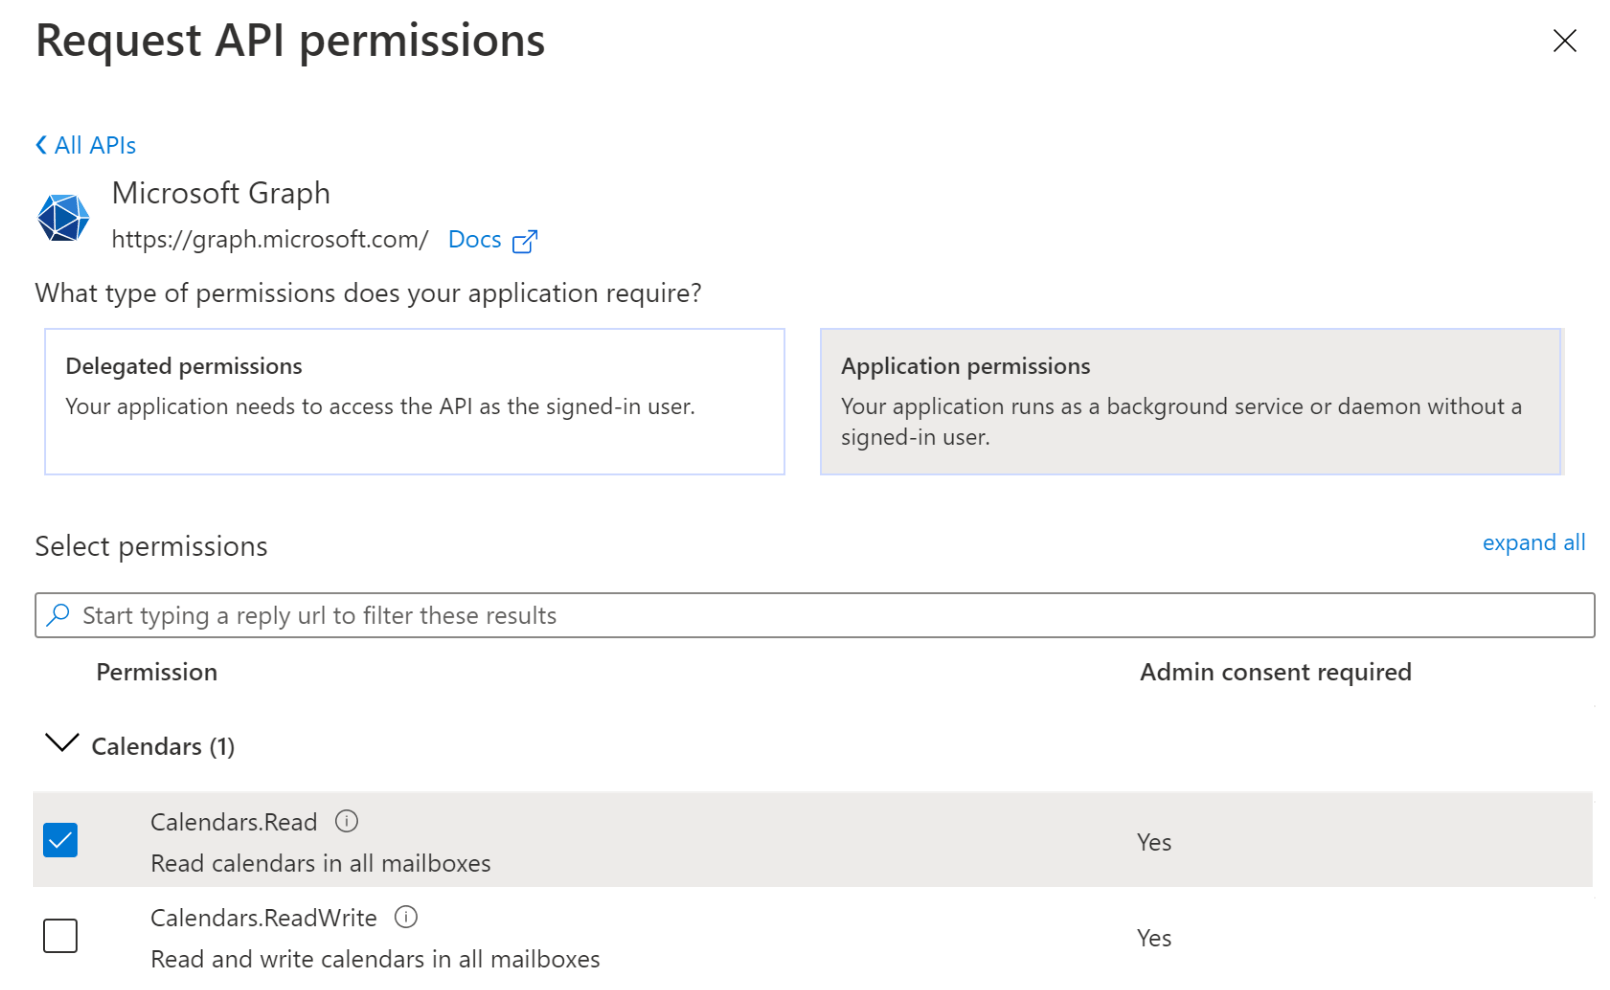
Task: Click the Admin consent required header
Action: click(x=1275, y=671)
